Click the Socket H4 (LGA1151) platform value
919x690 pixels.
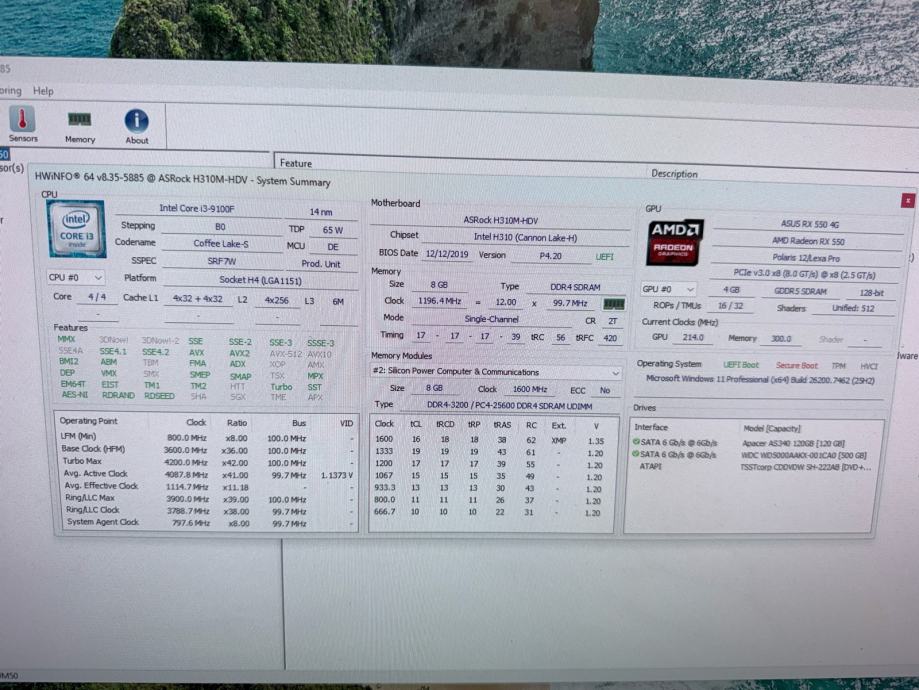260,280
